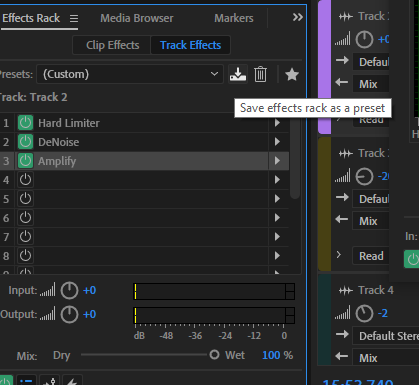Select the Clip Effects tab
Screen dimensions: 419x385
click(x=113, y=45)
